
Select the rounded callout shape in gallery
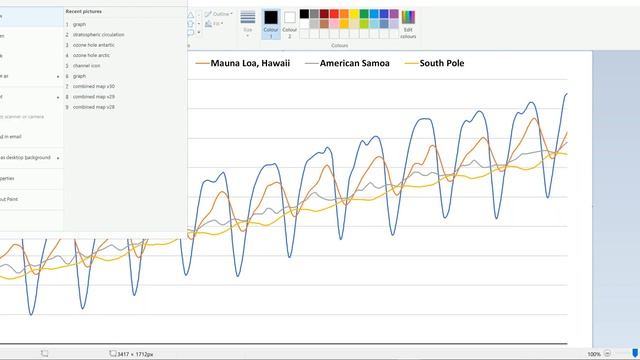click(x=191, y=33)
